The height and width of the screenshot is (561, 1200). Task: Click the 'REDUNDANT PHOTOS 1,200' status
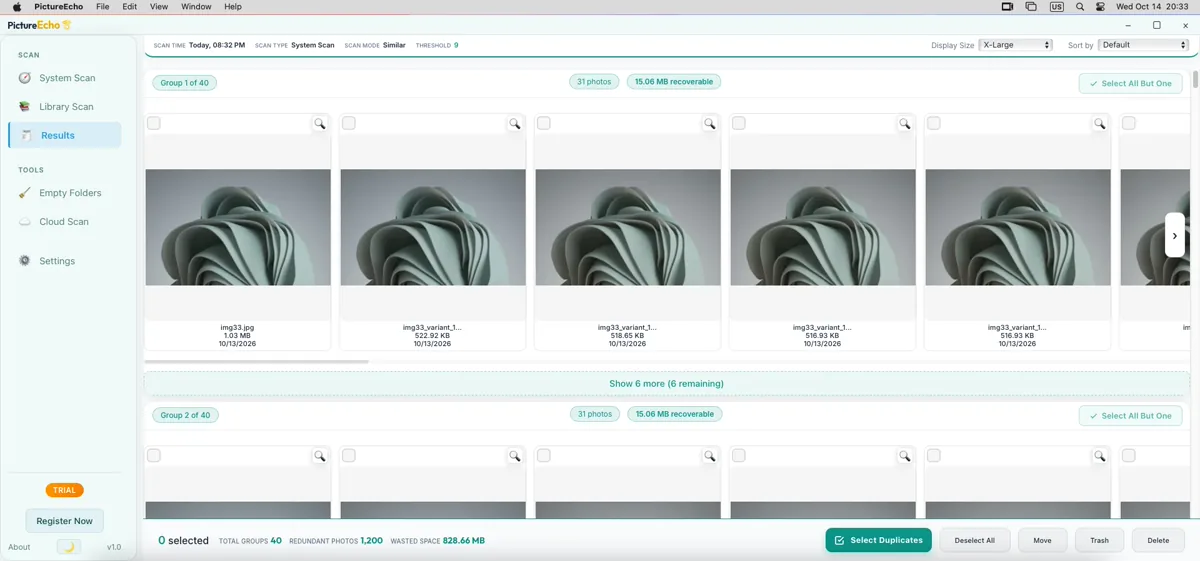336,541
